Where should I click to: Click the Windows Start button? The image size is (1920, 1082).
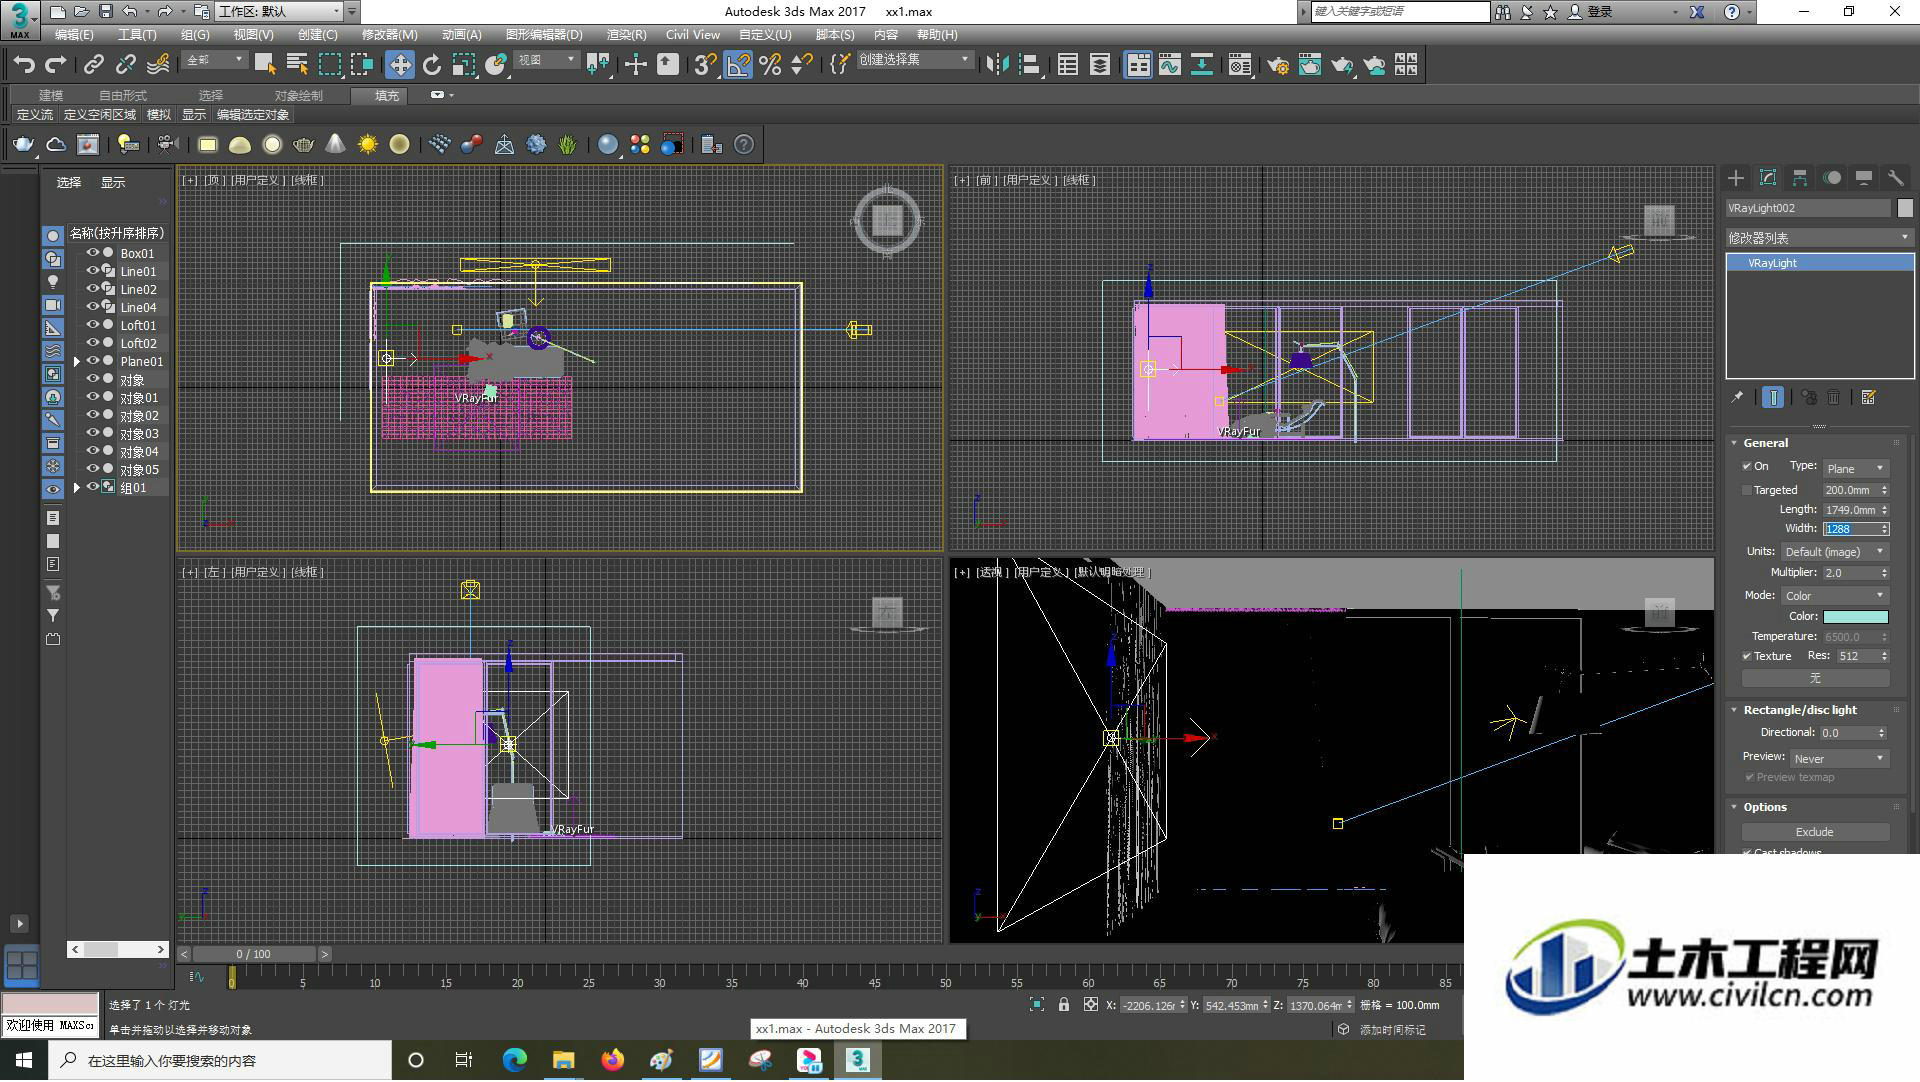pyautogui.click(x=24, y=1061)
